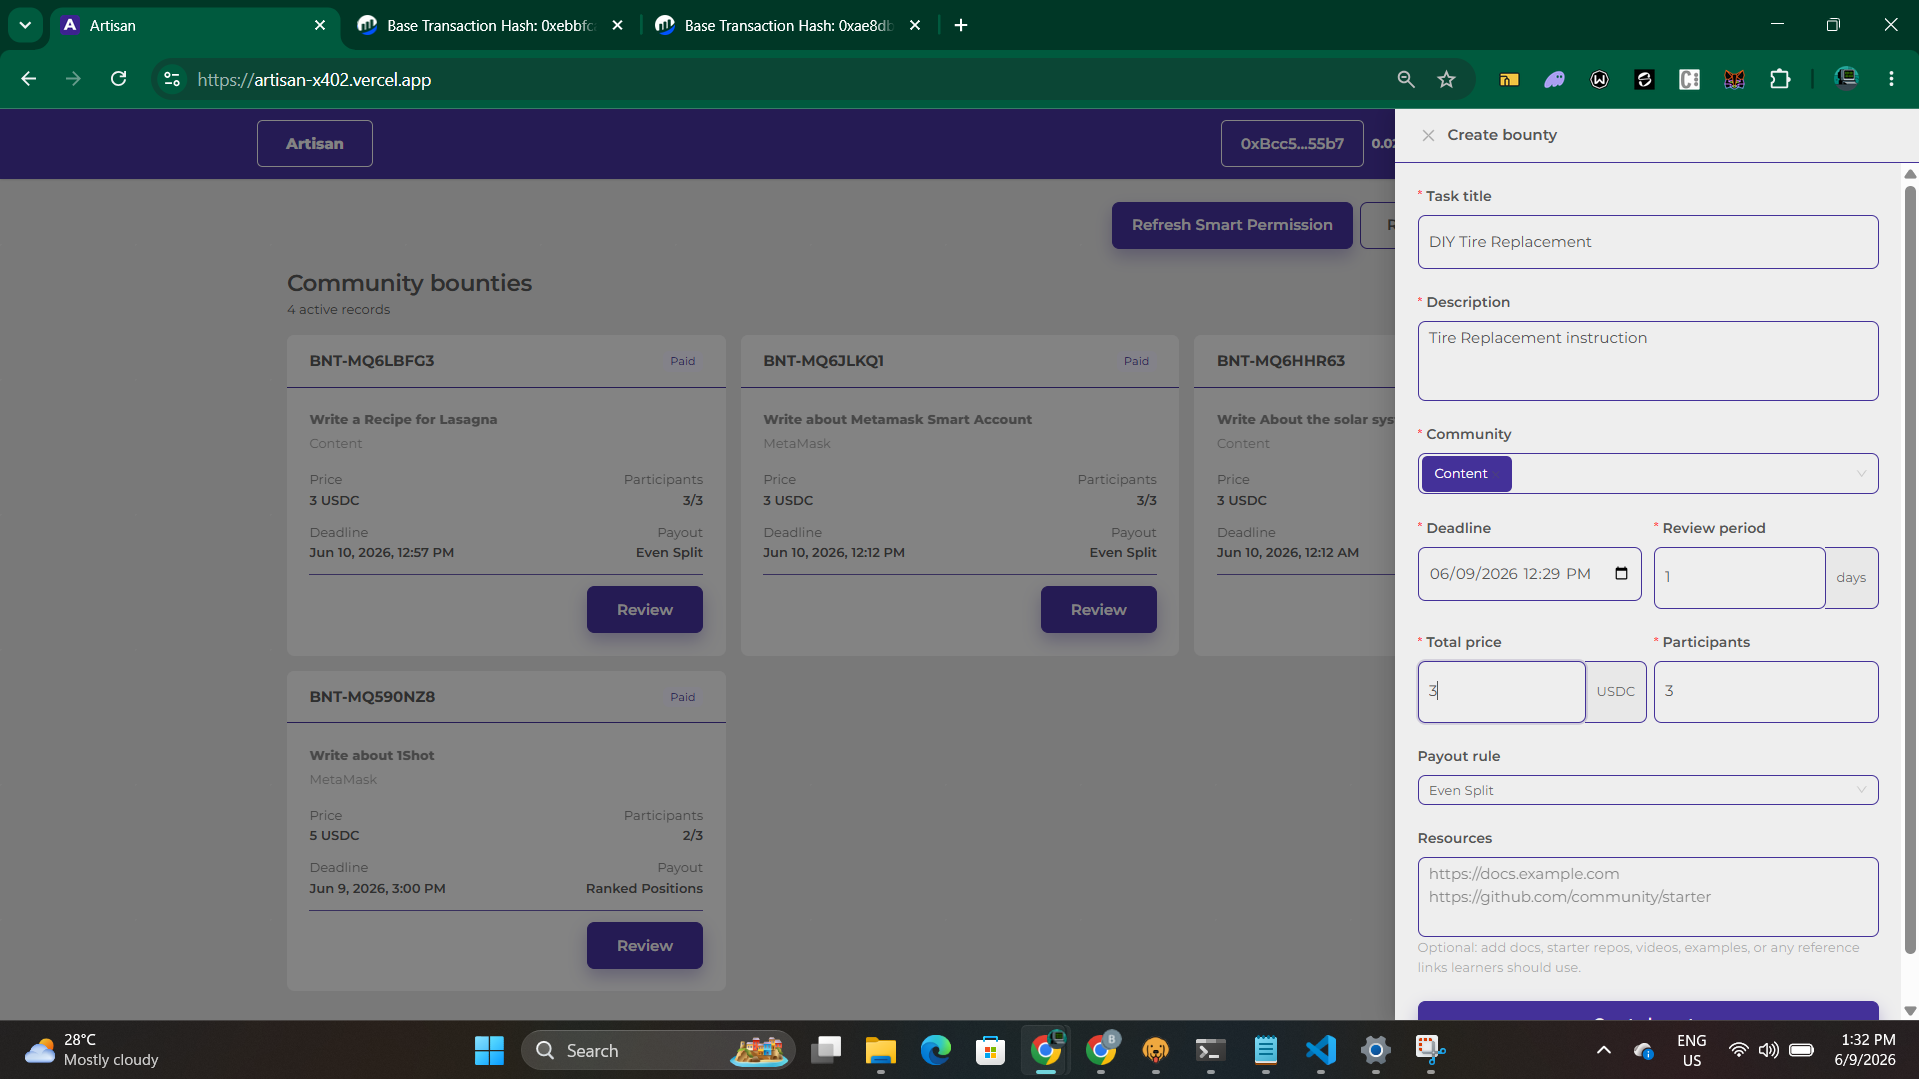Image resolution: width=1919 pixels, height=1079 pixels.
Task: Click the Artisan logo button
Action: 315,144
